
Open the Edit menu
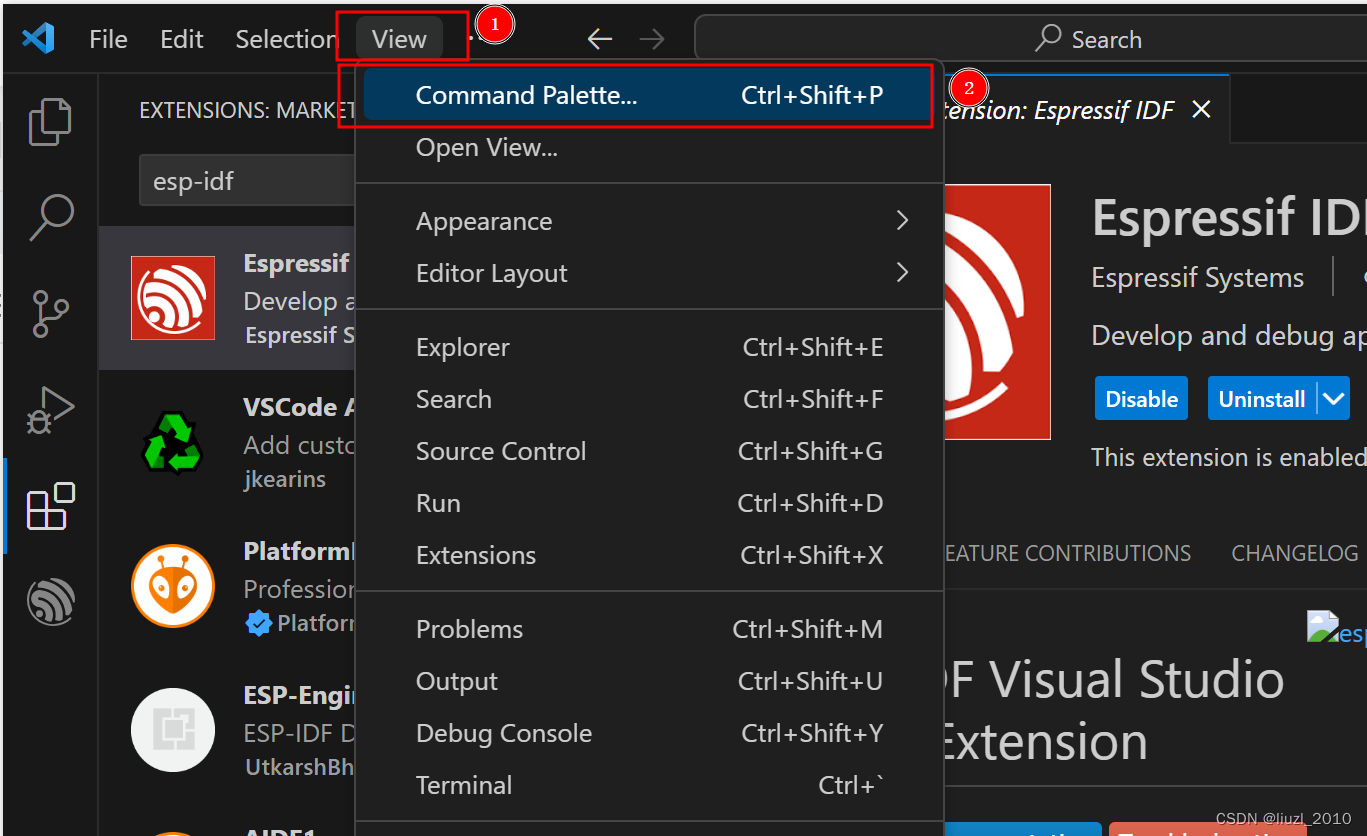click(x=180, y=38)
